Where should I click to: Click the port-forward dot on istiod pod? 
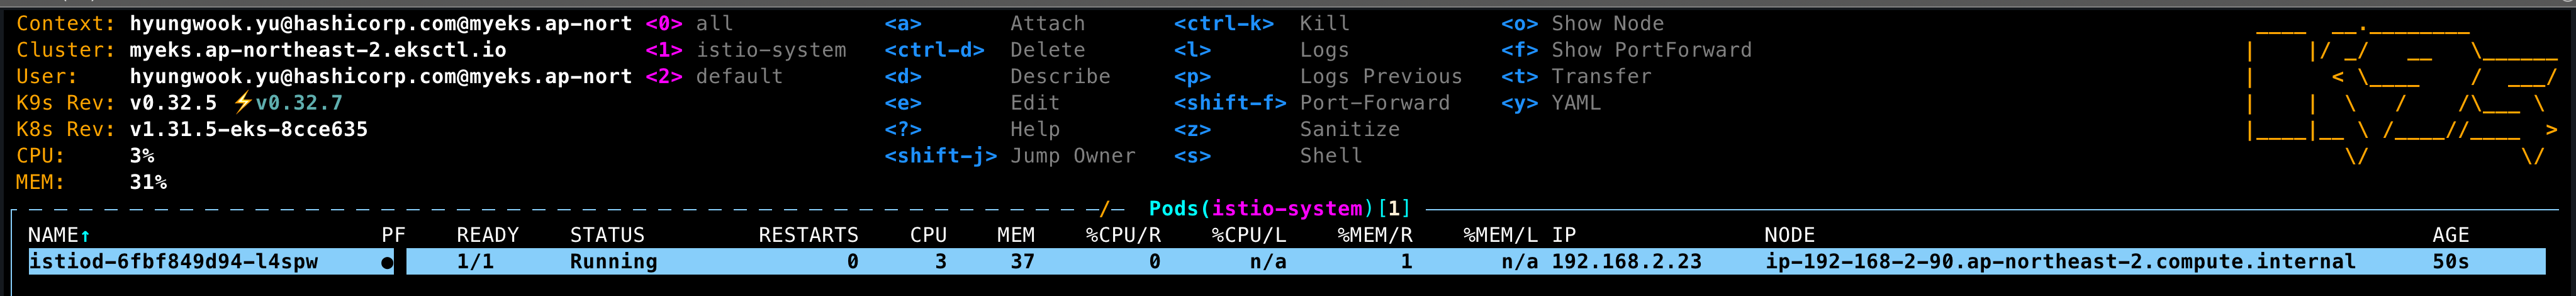click(x=387, y=262)
